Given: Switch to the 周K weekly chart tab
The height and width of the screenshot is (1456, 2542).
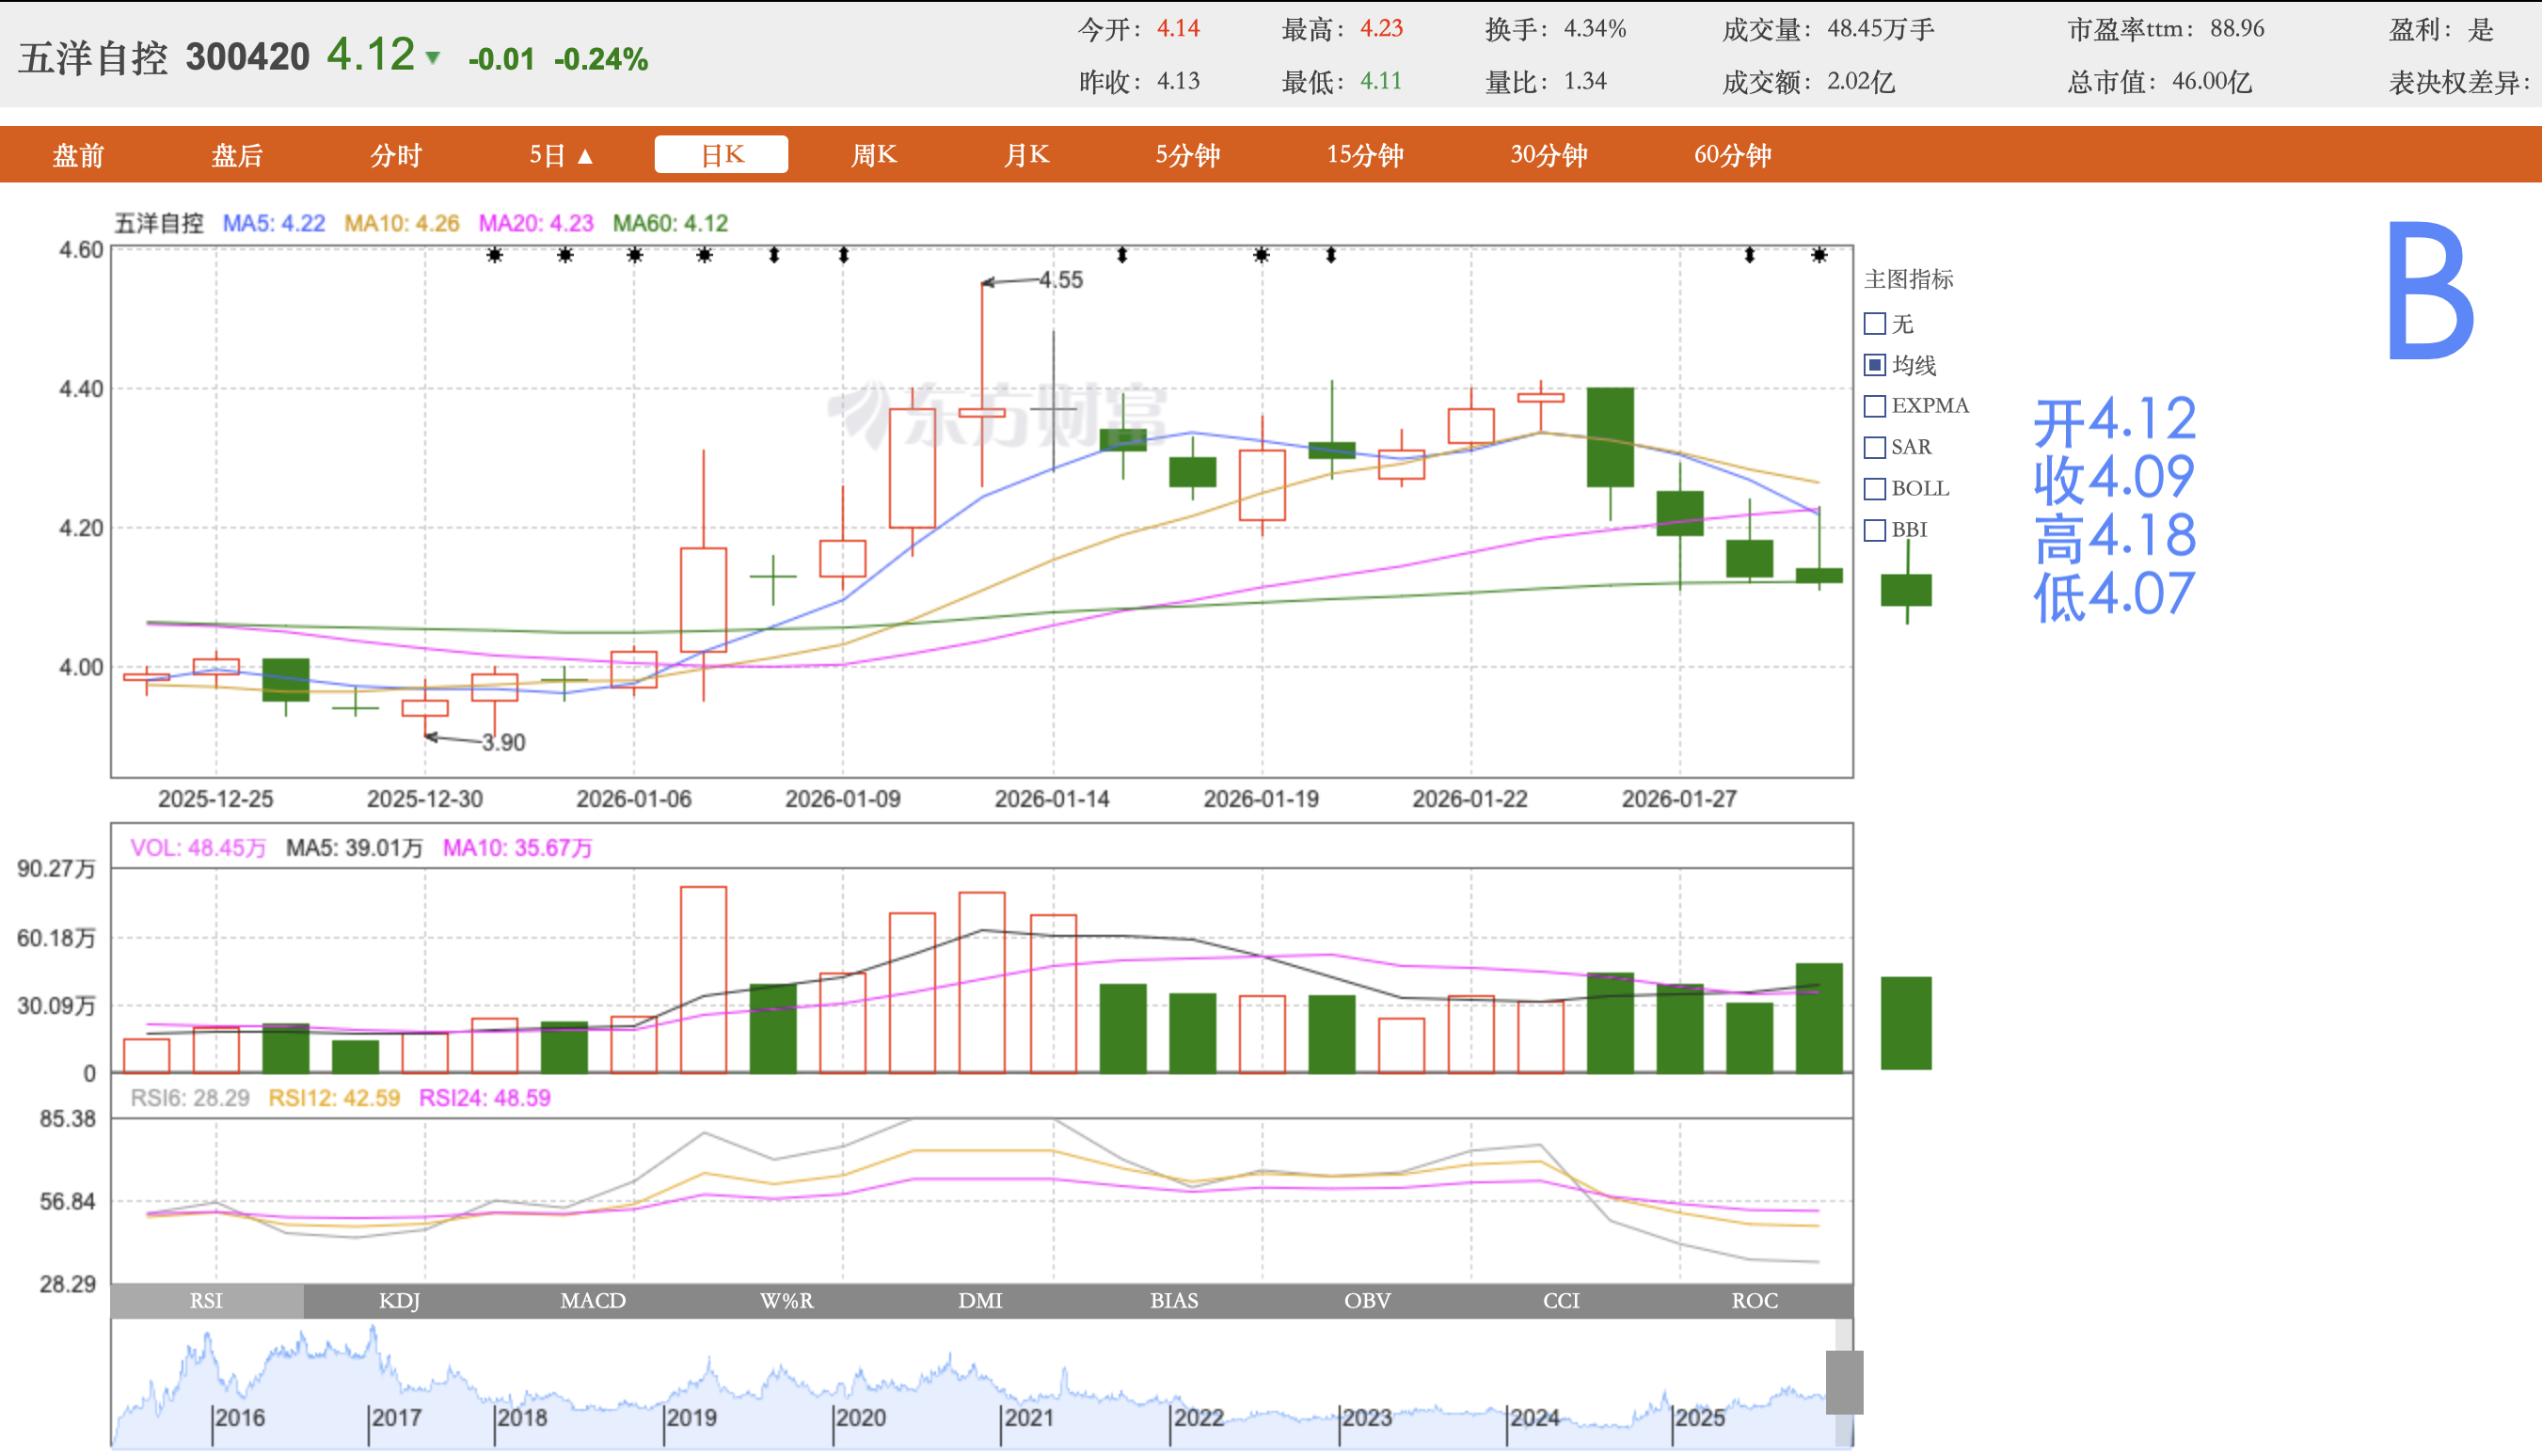Looking at the screenshot, I should click(x=873, y=155).
